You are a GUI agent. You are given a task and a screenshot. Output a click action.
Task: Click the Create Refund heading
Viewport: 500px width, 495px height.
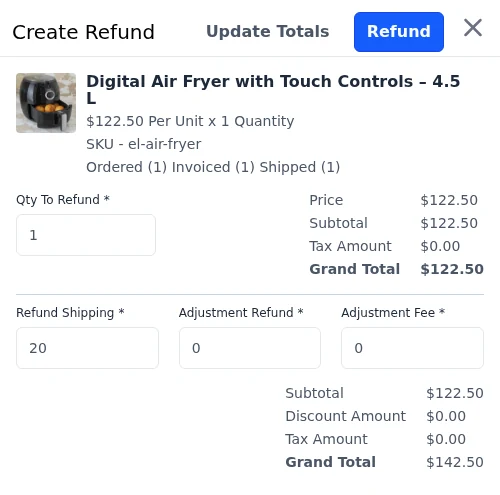pyautogui.click(x=83, y=32)
